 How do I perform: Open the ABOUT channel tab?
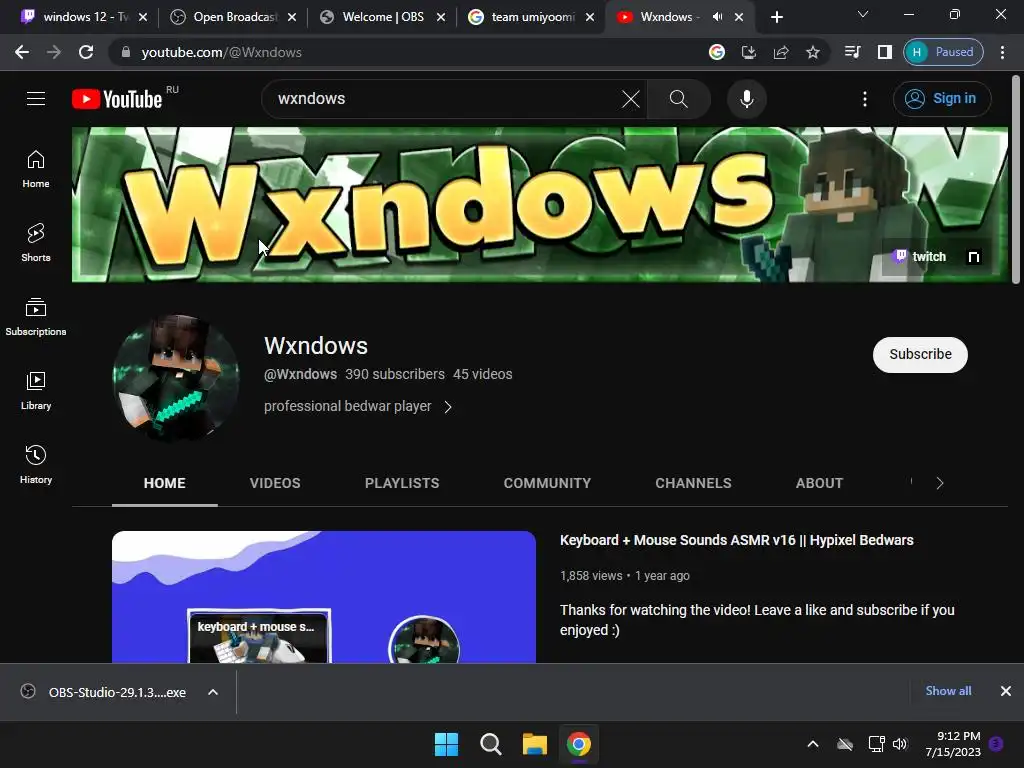tap(820, 483)
